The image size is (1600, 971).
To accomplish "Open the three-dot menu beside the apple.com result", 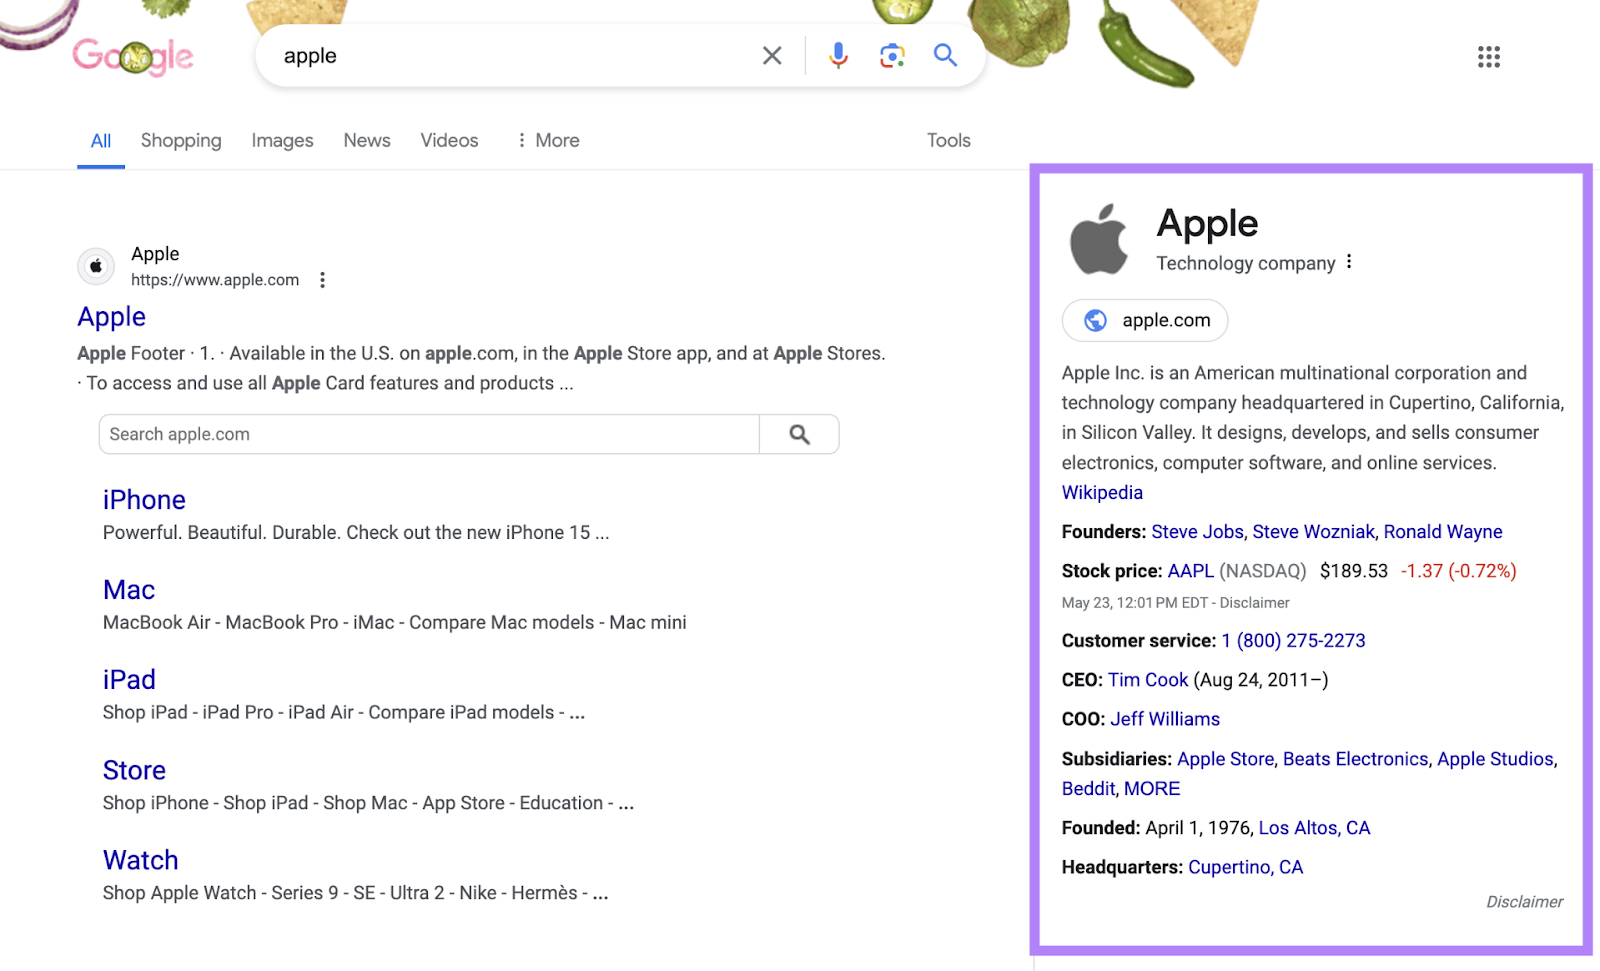I will pyautogui.click(x=322, y=281).
